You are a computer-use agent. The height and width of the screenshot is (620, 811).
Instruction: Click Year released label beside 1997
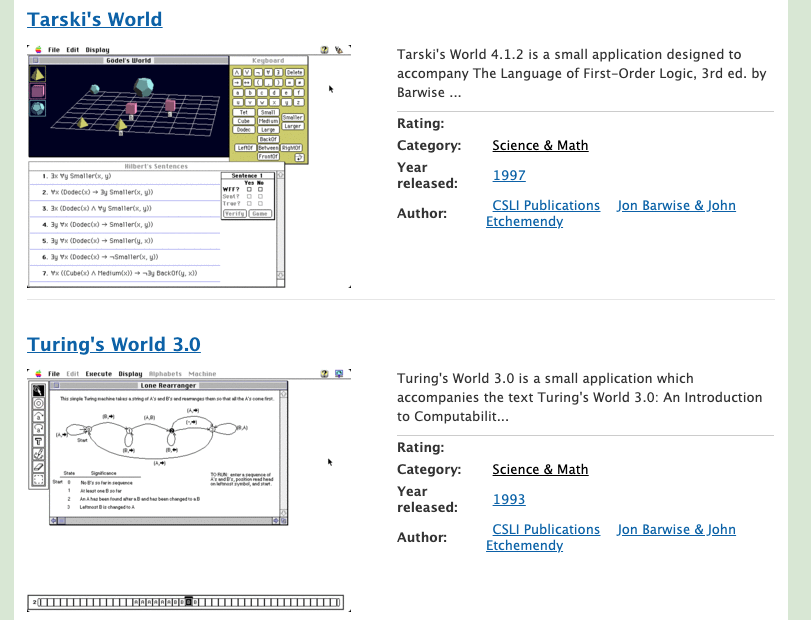tap(427, 175)
